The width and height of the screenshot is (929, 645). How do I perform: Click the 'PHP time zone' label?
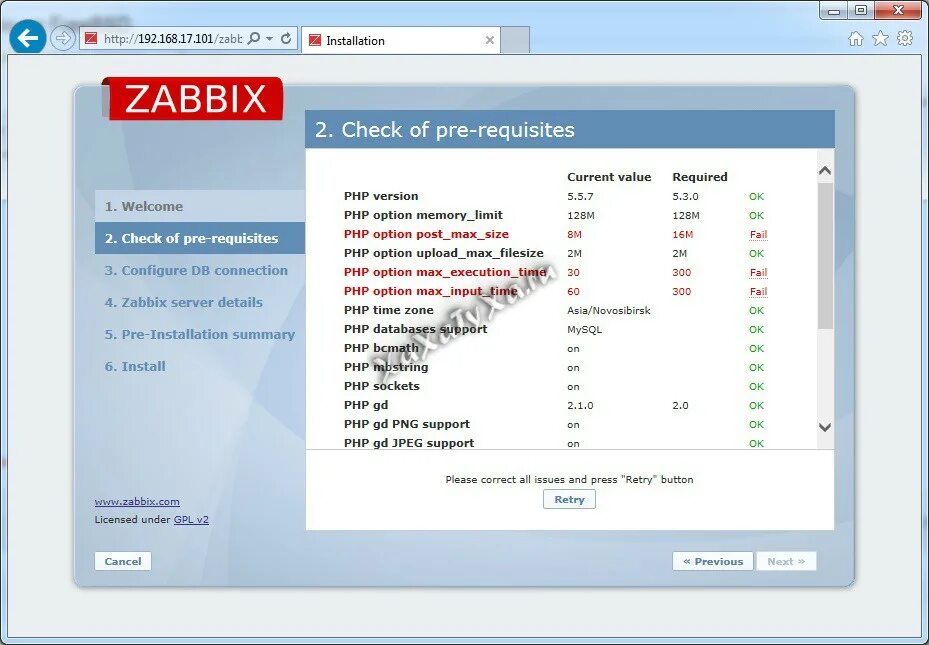coord(389,310)
